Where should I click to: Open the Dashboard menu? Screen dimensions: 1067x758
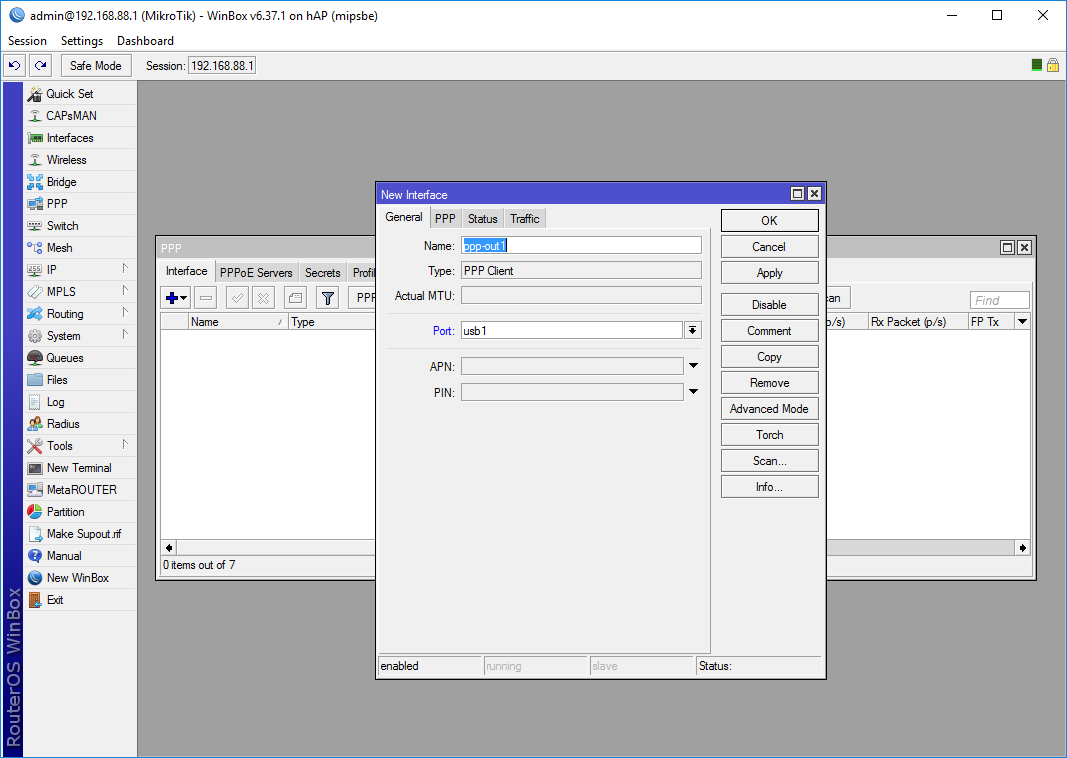coord(145,41)
